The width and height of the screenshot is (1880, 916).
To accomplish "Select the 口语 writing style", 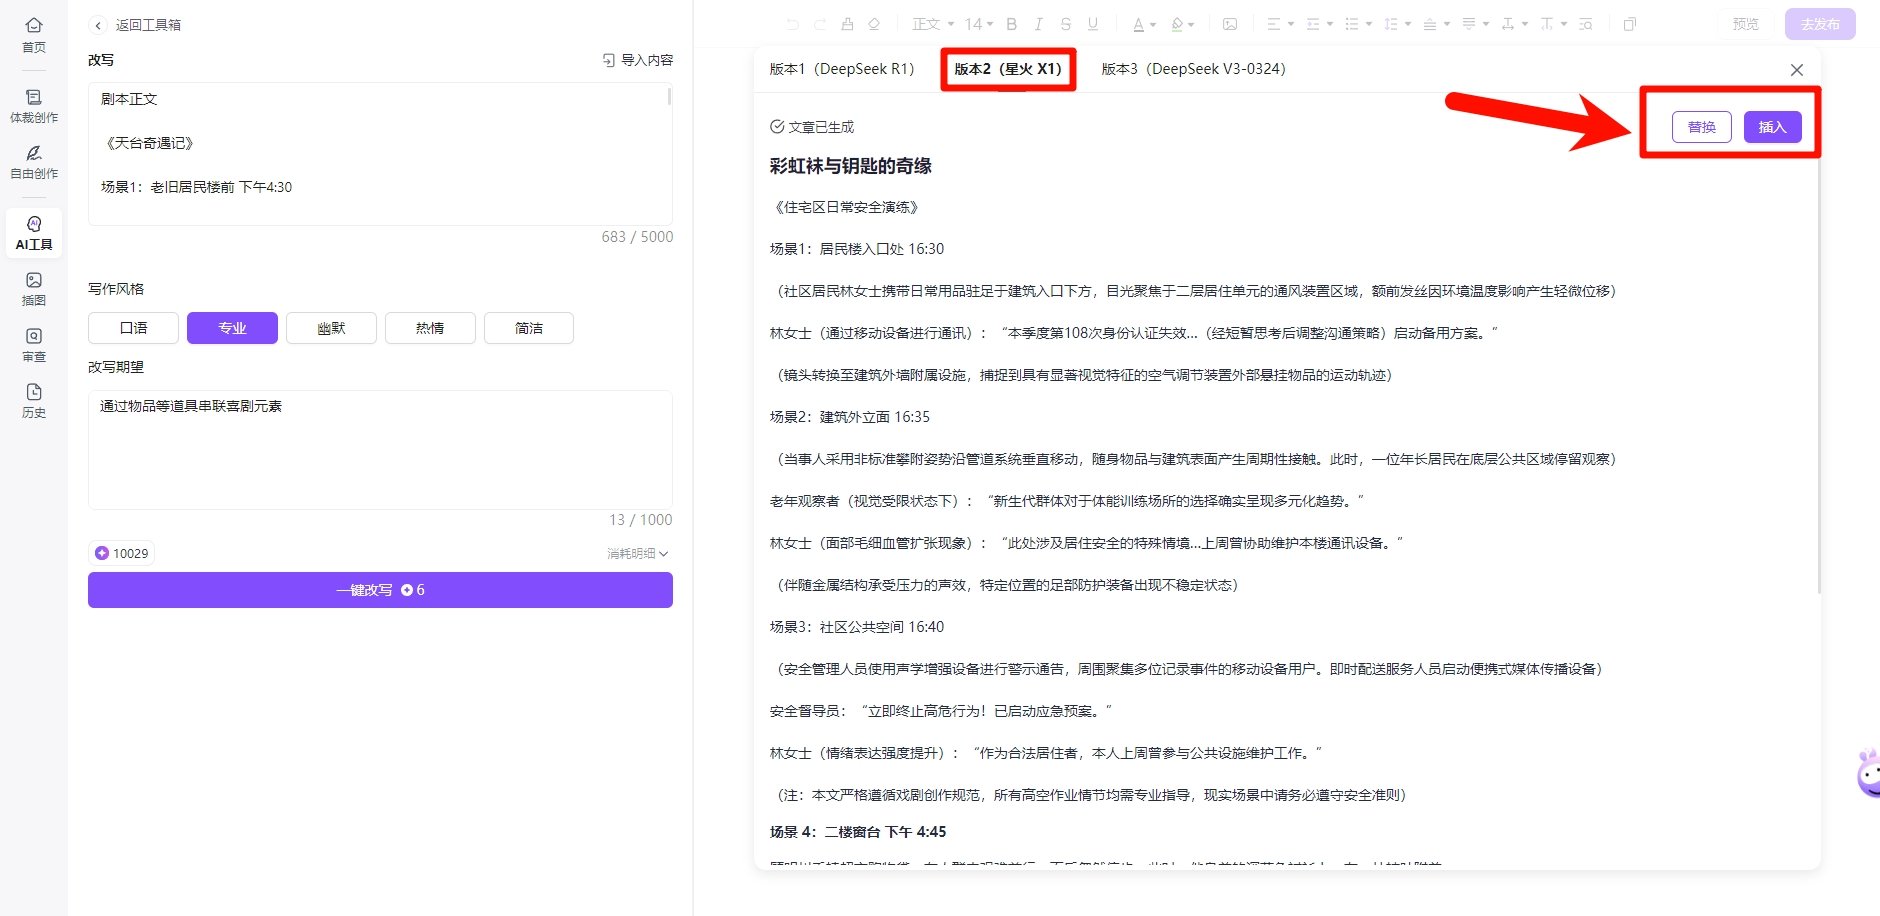I will [132, 327].
